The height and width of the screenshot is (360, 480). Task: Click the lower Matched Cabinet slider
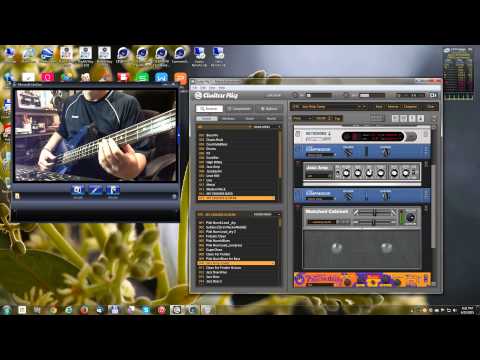pyautogui.click(x=374, y=222)
